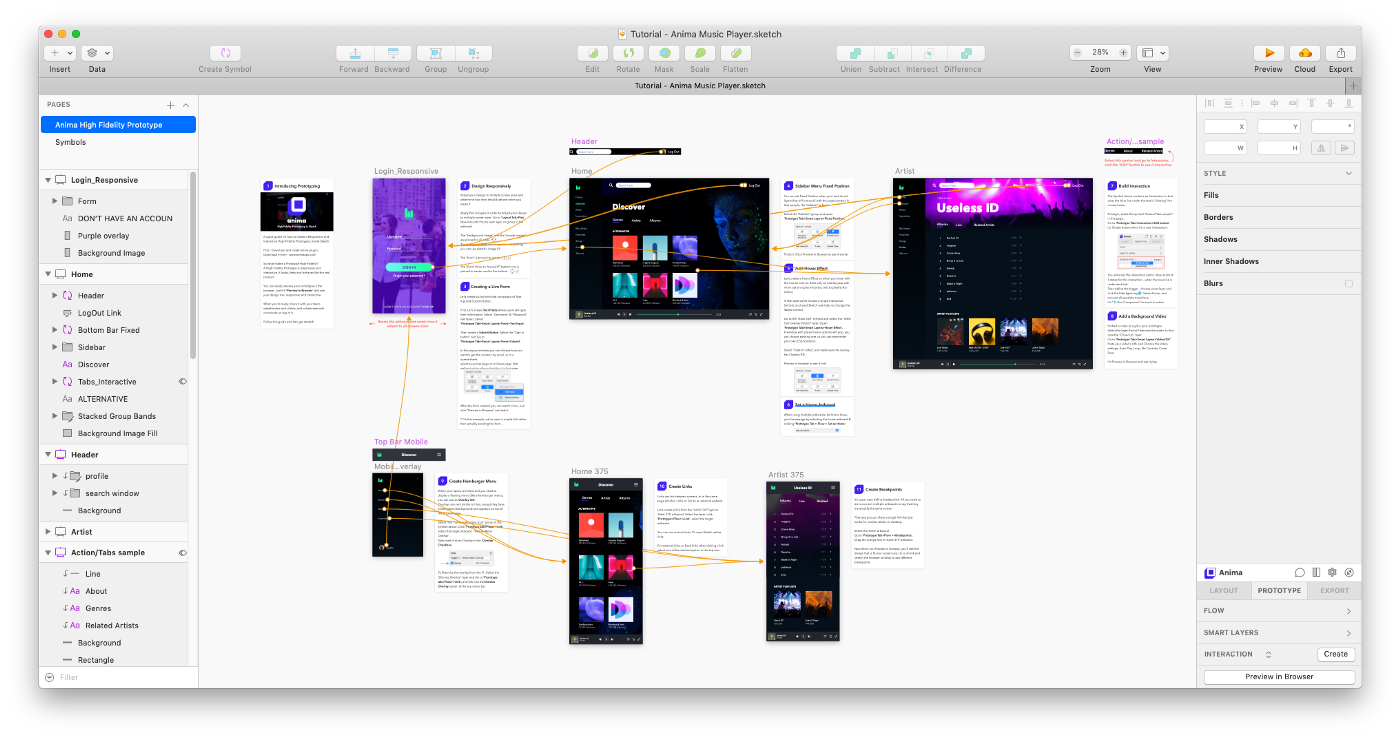Expand the Sidebar folder layer
The width and height of the screenshot is (1400, 739).
54,347
